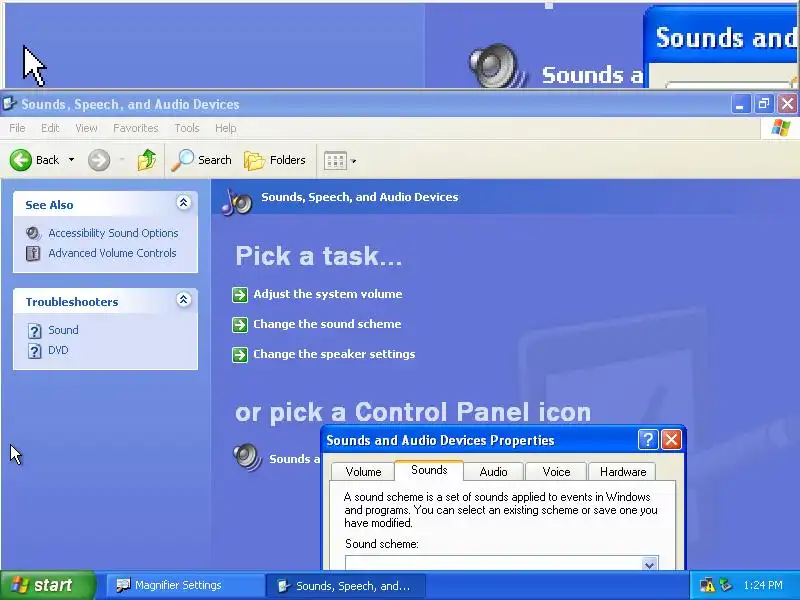Viewport: 800px width, 600px height.
Task: Minimize the Sounds, Speech window
Action: (740, 104)
